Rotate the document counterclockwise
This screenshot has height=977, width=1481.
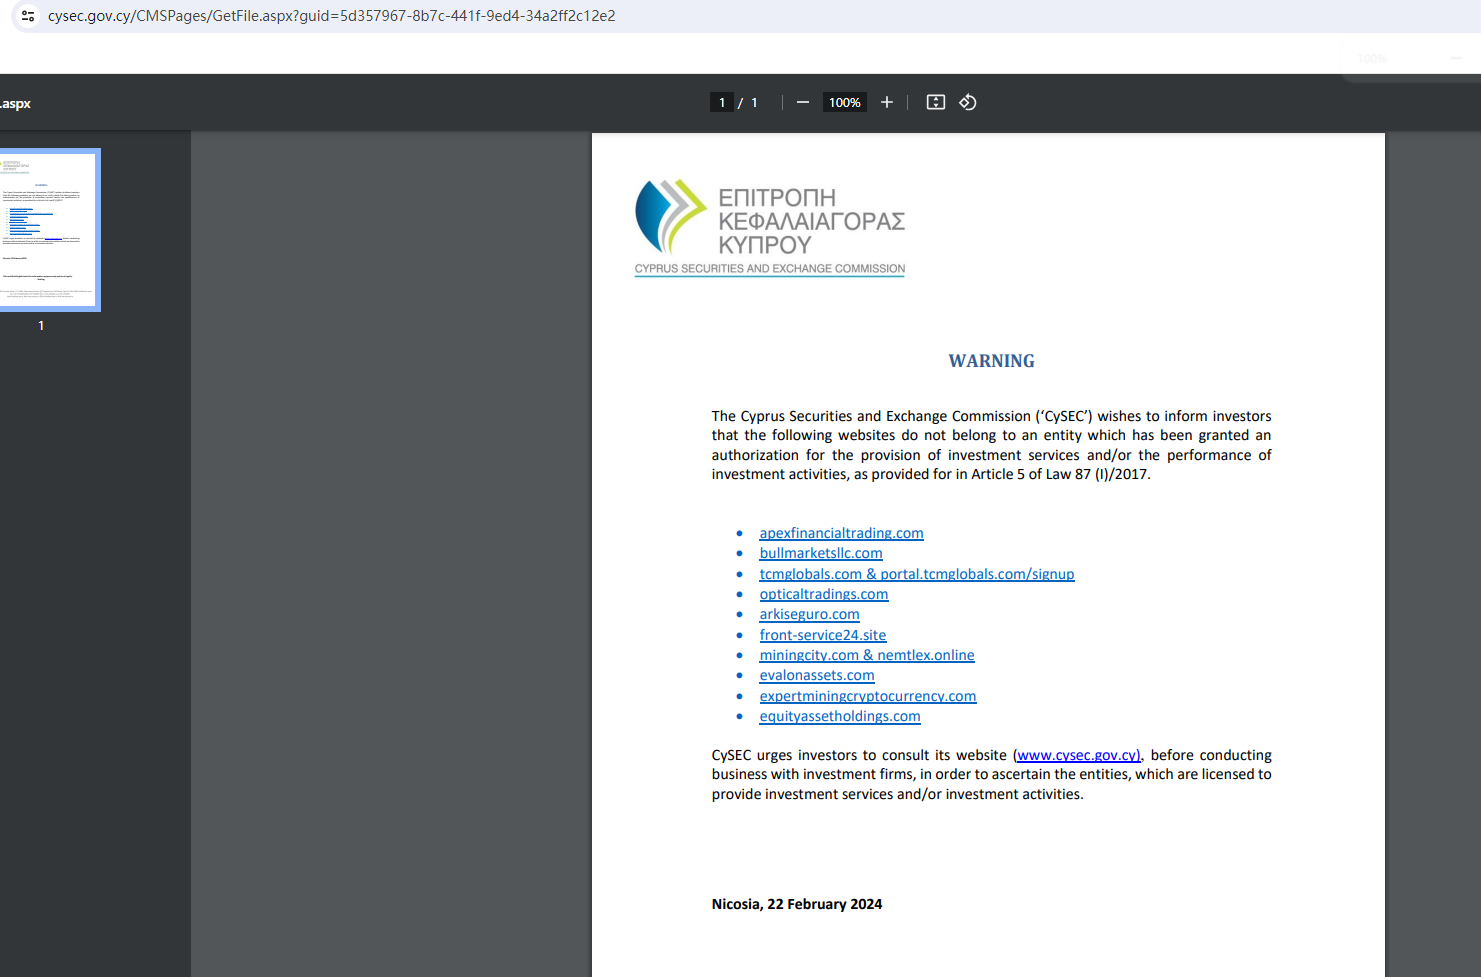968,102
